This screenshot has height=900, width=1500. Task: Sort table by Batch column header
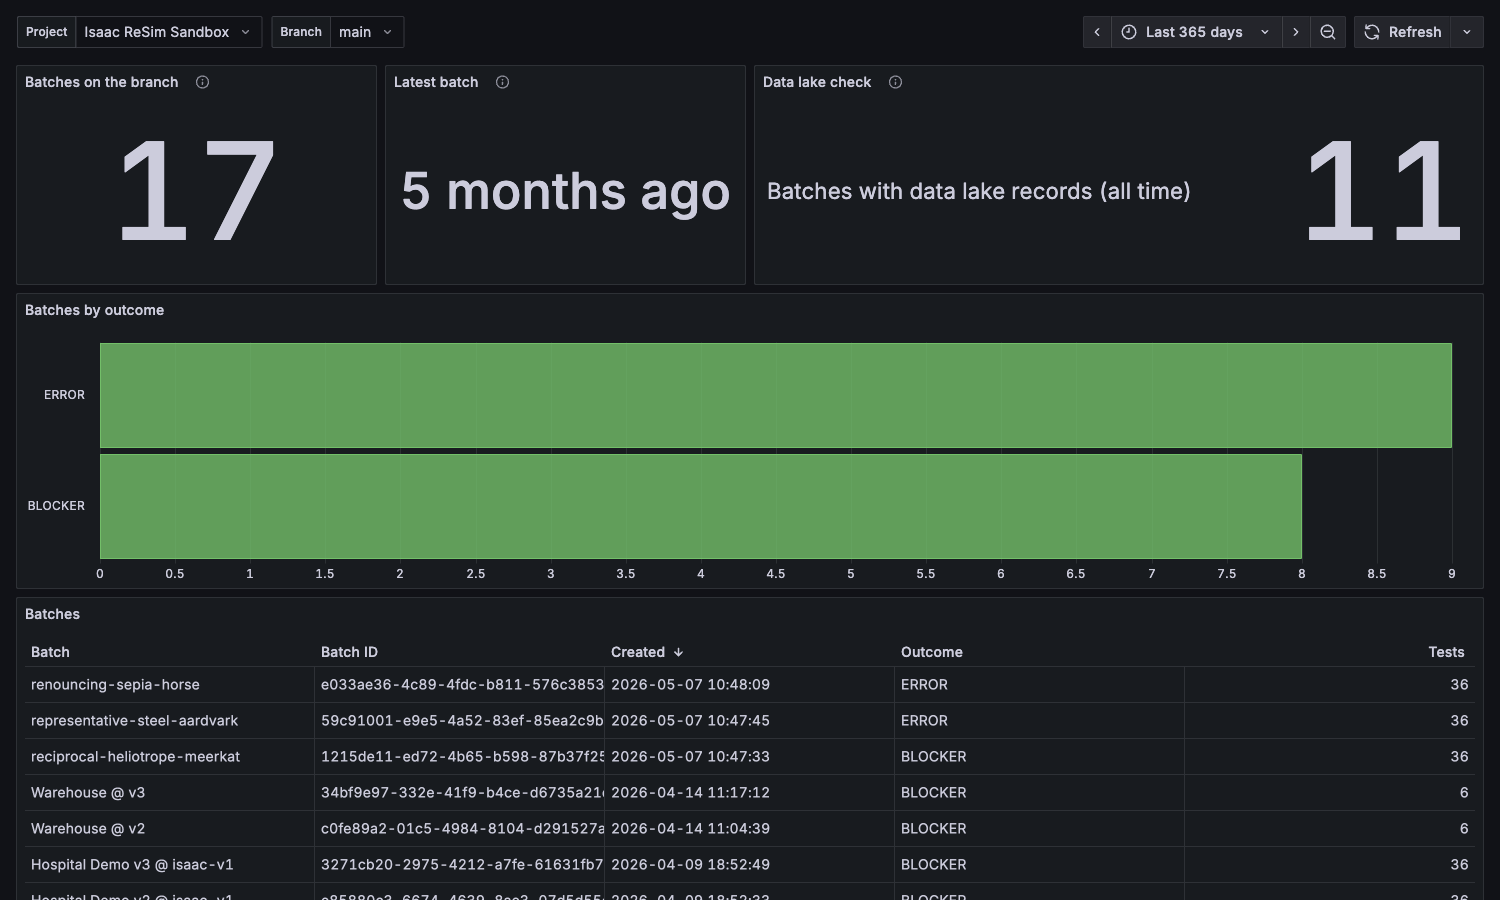pos(50,652)
